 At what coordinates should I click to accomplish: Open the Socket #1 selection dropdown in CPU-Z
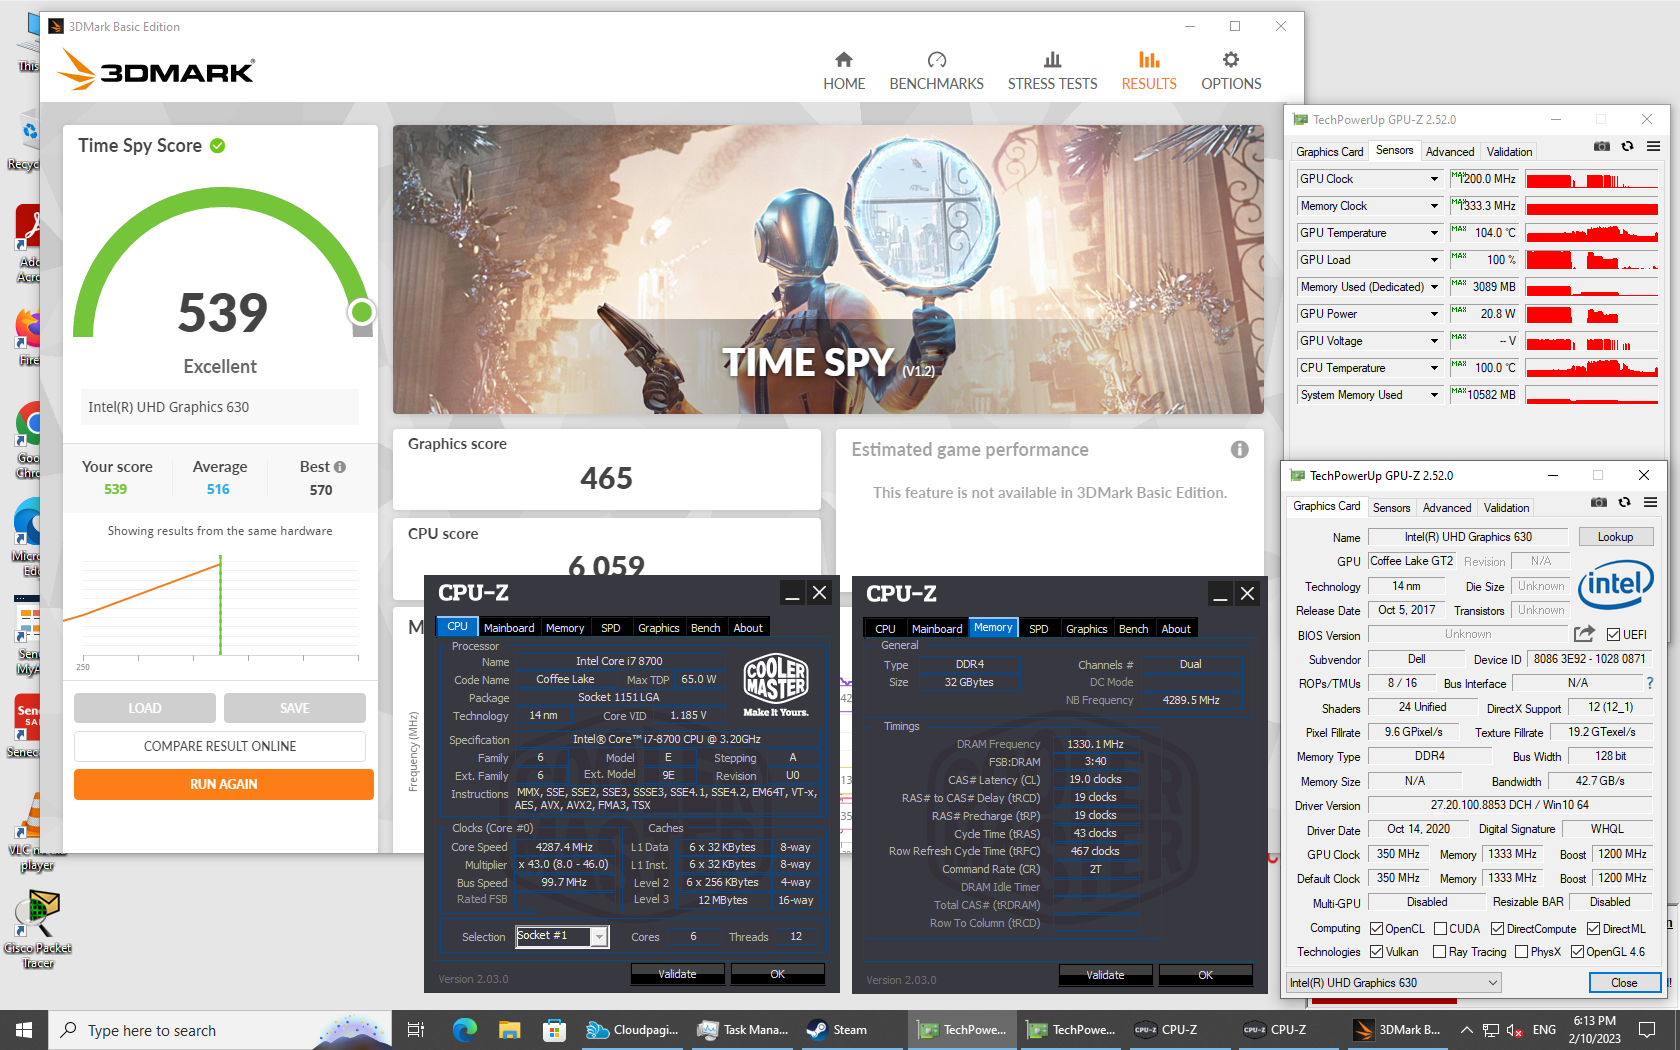pos(599,937)
